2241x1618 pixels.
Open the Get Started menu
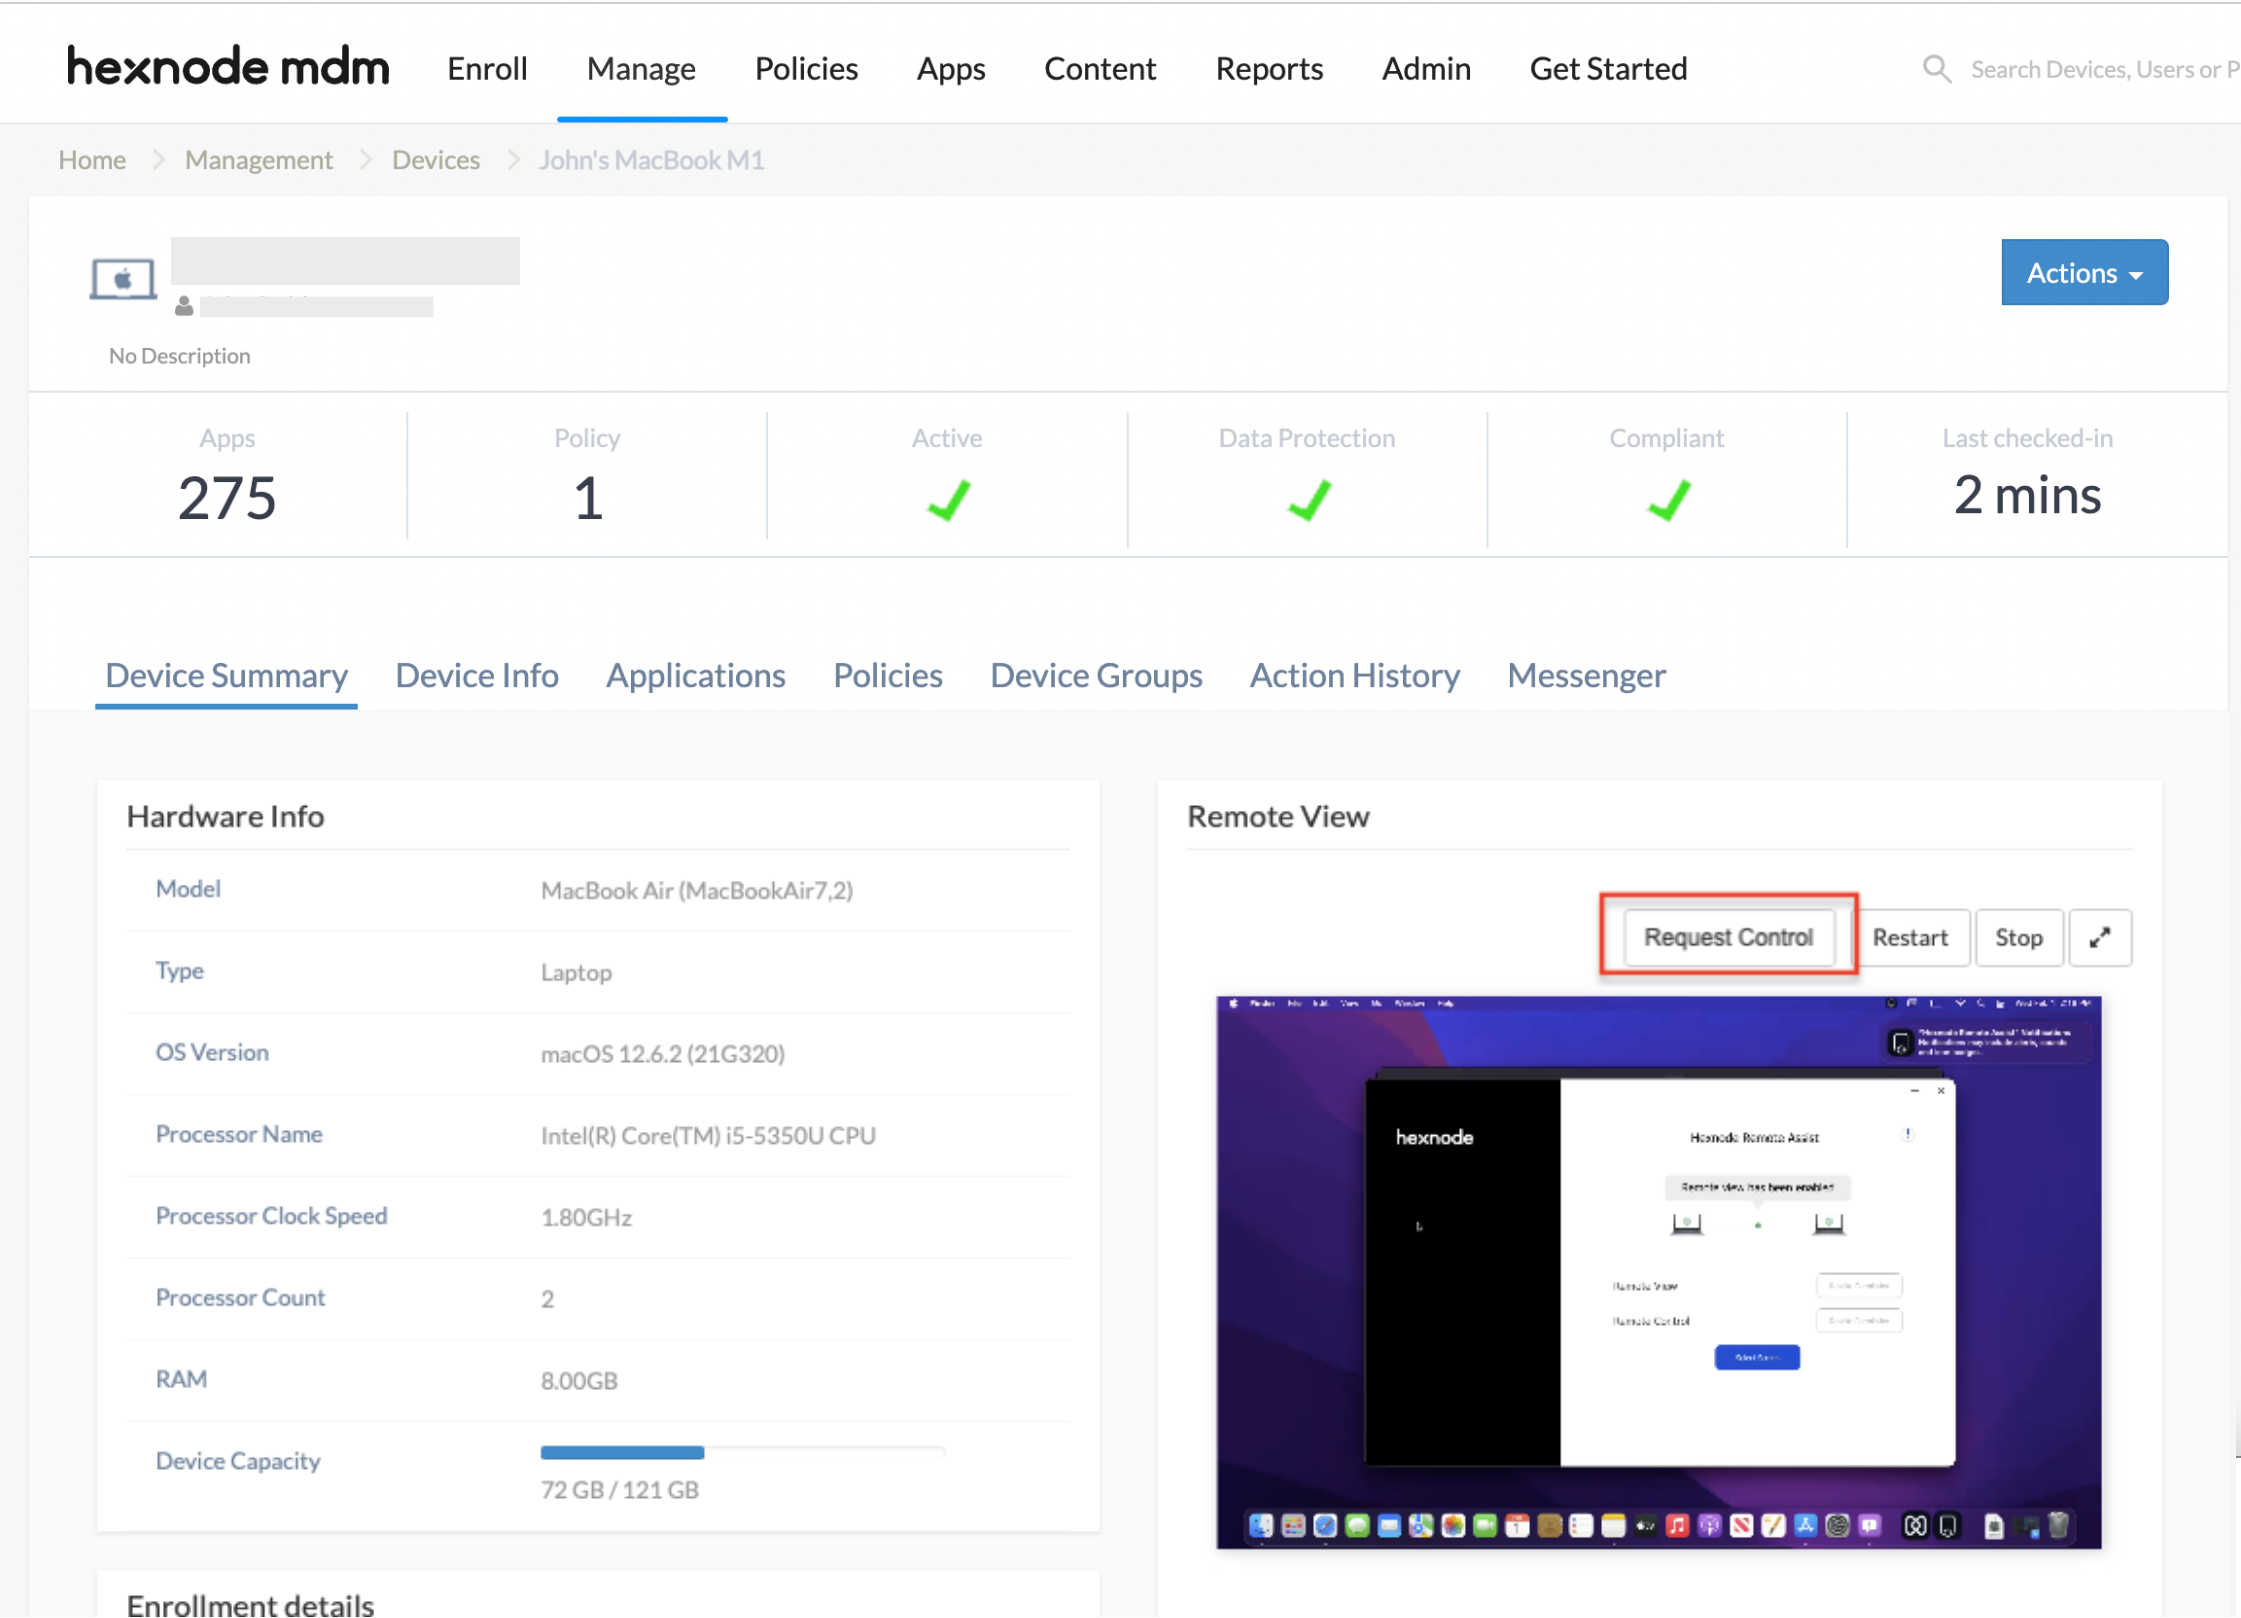click(1608, 68)
